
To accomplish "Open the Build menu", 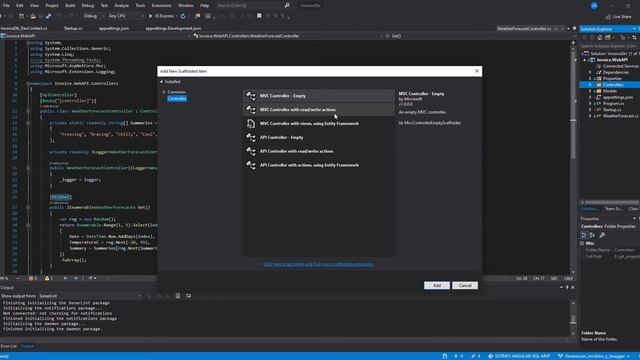I will (x=70, y=6).
